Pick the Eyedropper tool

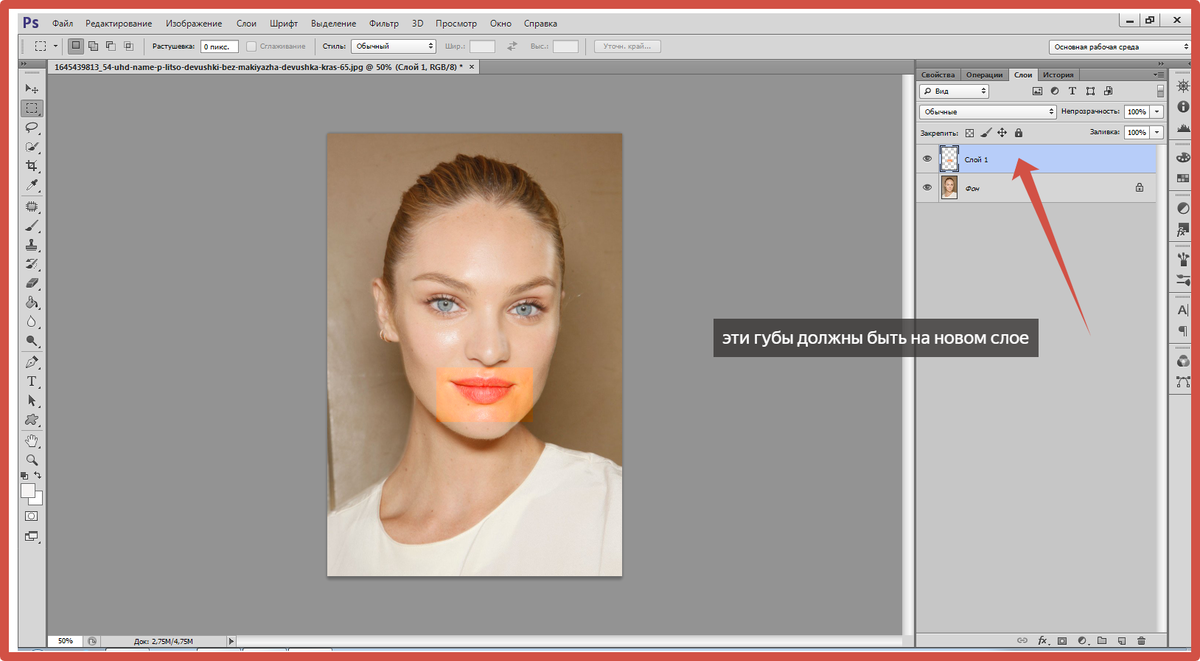pyautogui.click(x=32, y=185)
